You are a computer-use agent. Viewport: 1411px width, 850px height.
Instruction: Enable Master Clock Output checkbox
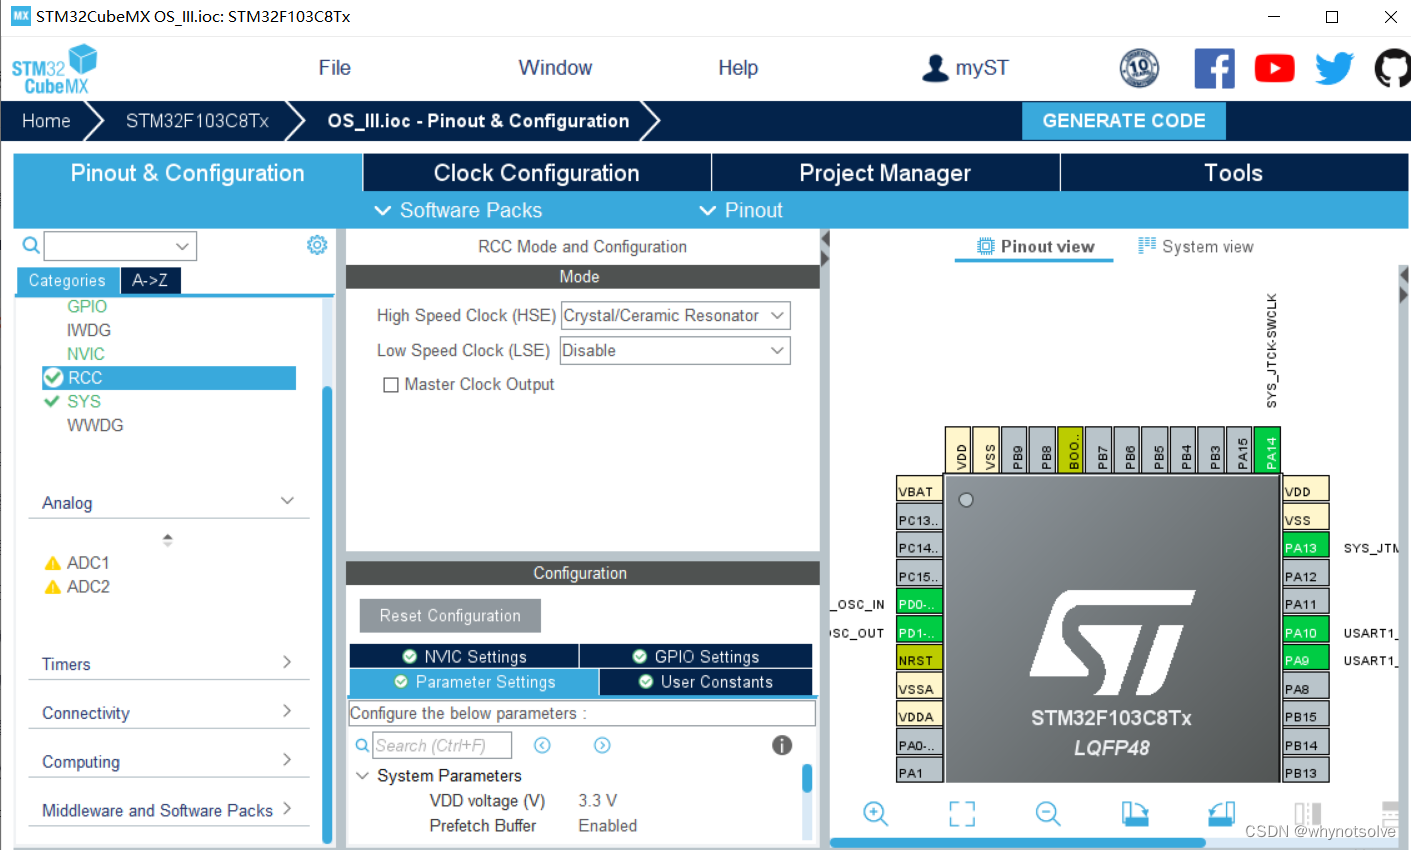(391, 385)
